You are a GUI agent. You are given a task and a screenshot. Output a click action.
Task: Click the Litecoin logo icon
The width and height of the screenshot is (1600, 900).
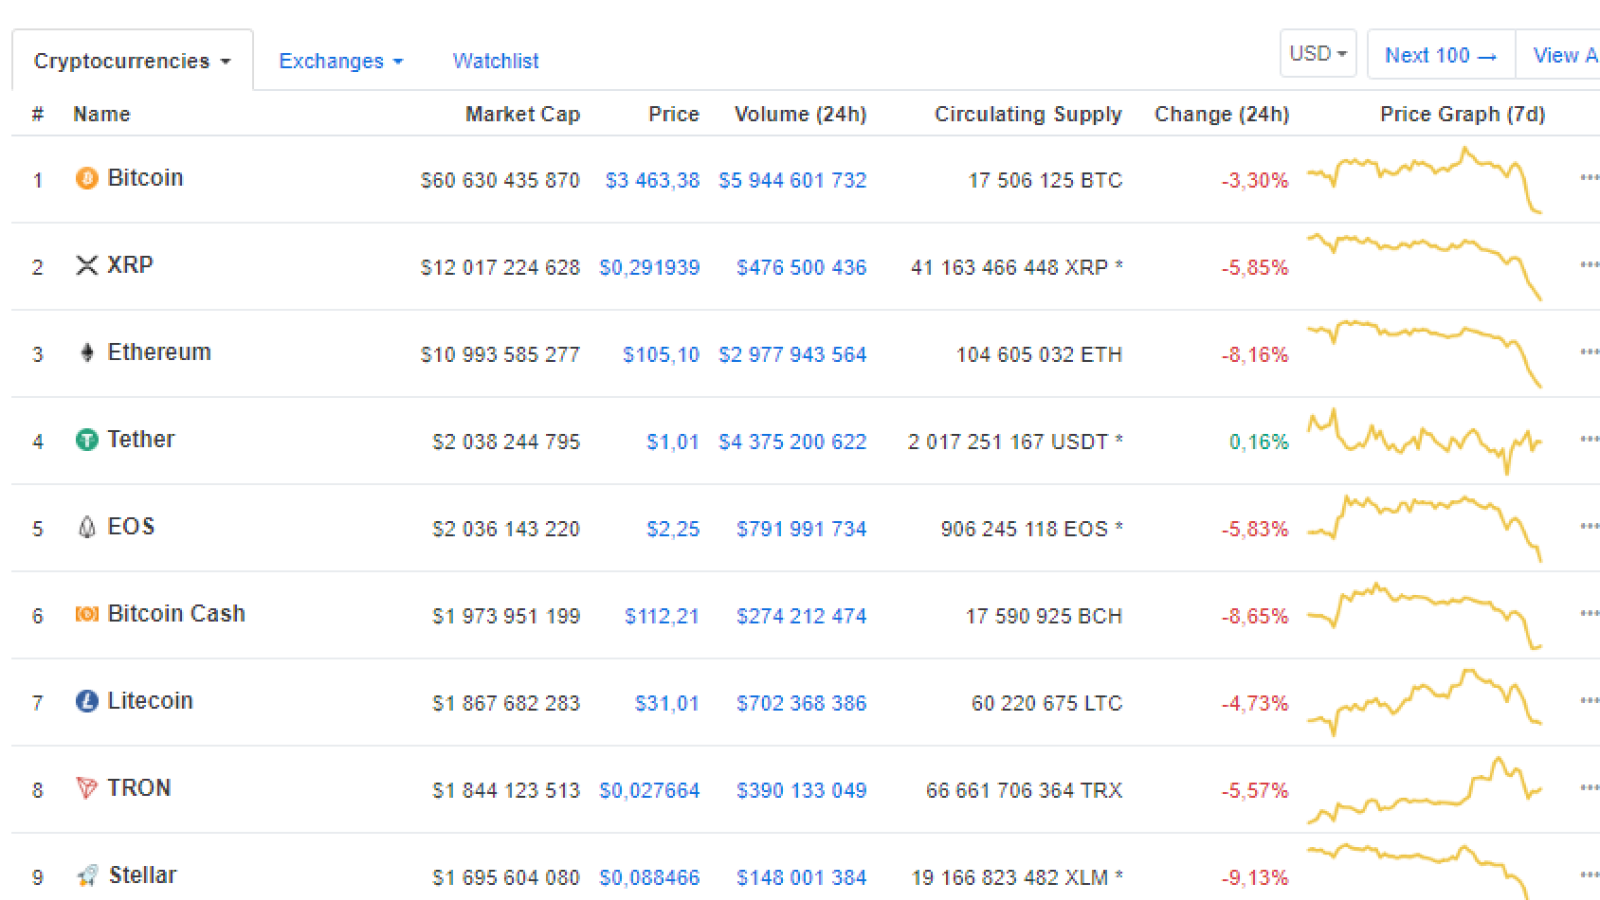87,701
